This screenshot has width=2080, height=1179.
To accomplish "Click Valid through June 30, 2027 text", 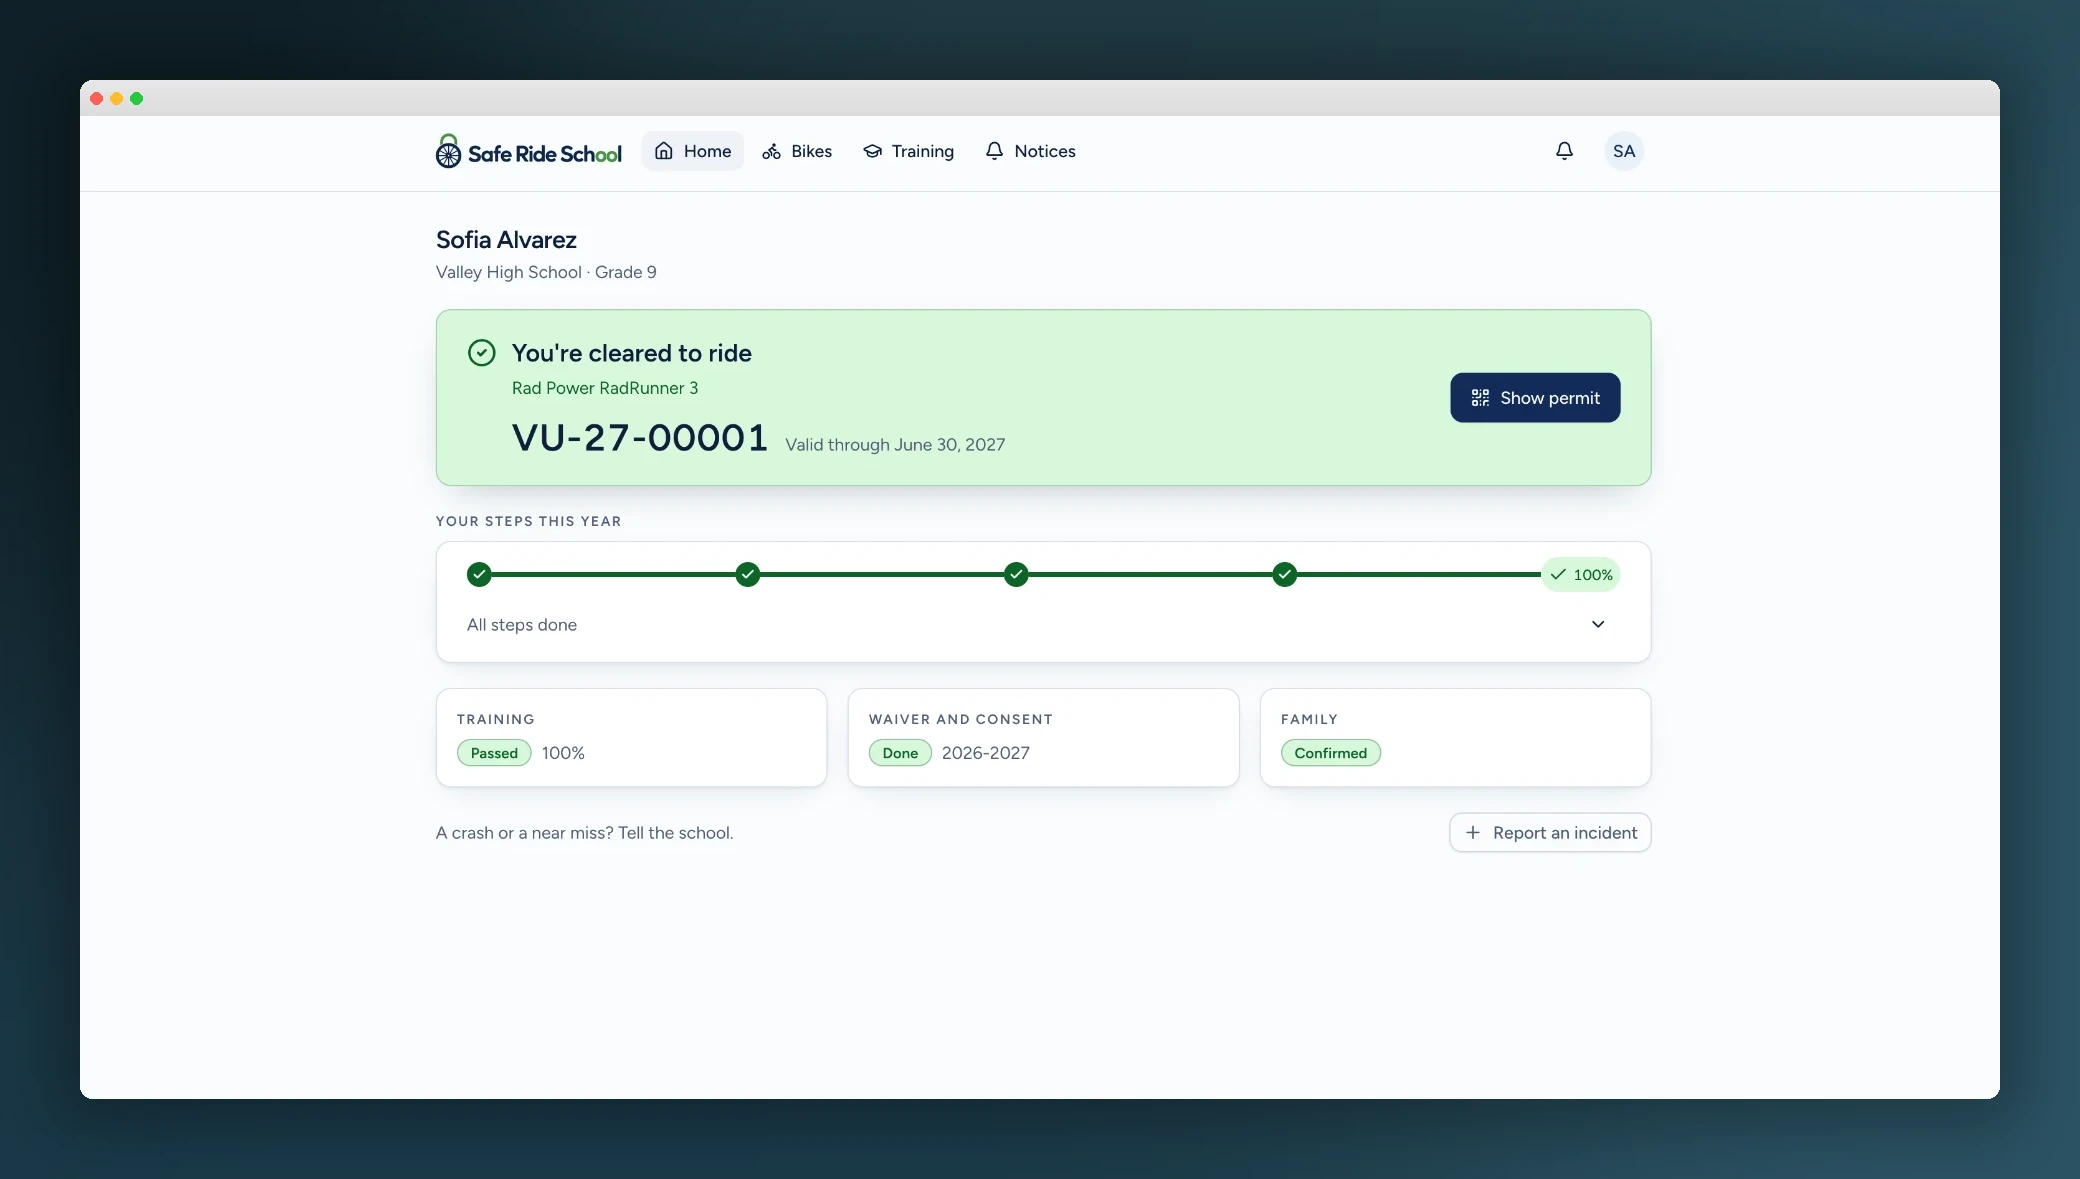I will (x=895, y=445).
